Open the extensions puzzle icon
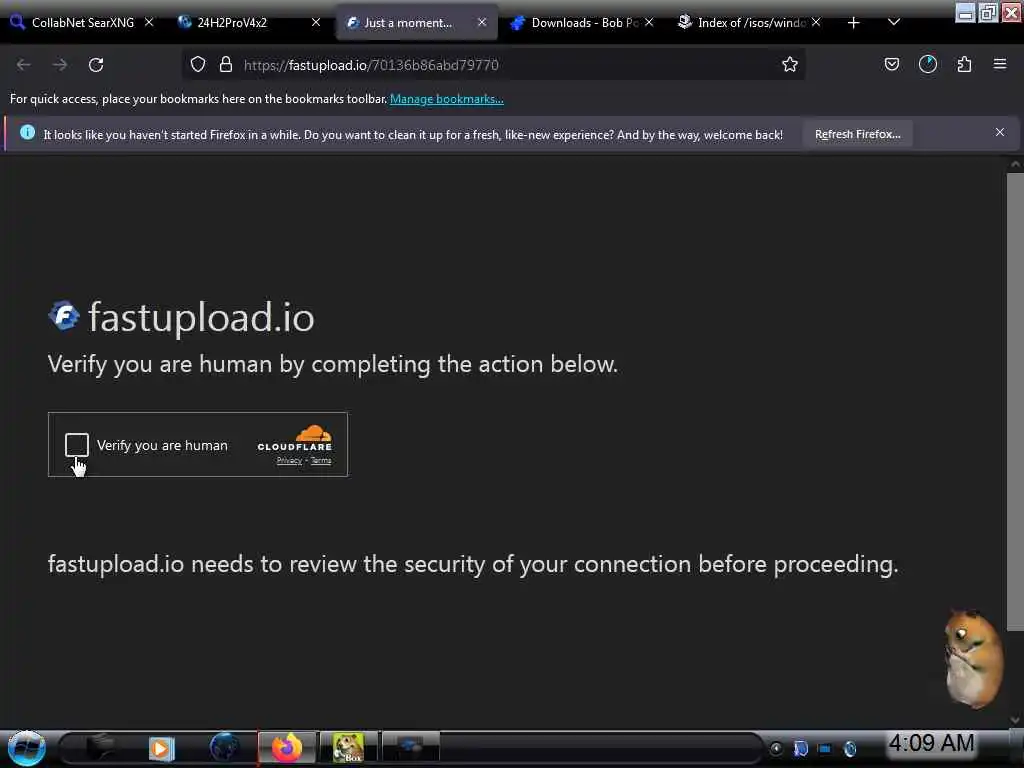This screenshot has width=1024, height=768. point(964,64)
